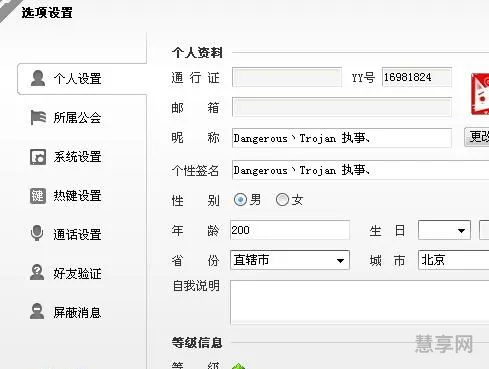
Task: Open the 生日 first dropdown
Action: pyautogui.click(x=444, y=230)
